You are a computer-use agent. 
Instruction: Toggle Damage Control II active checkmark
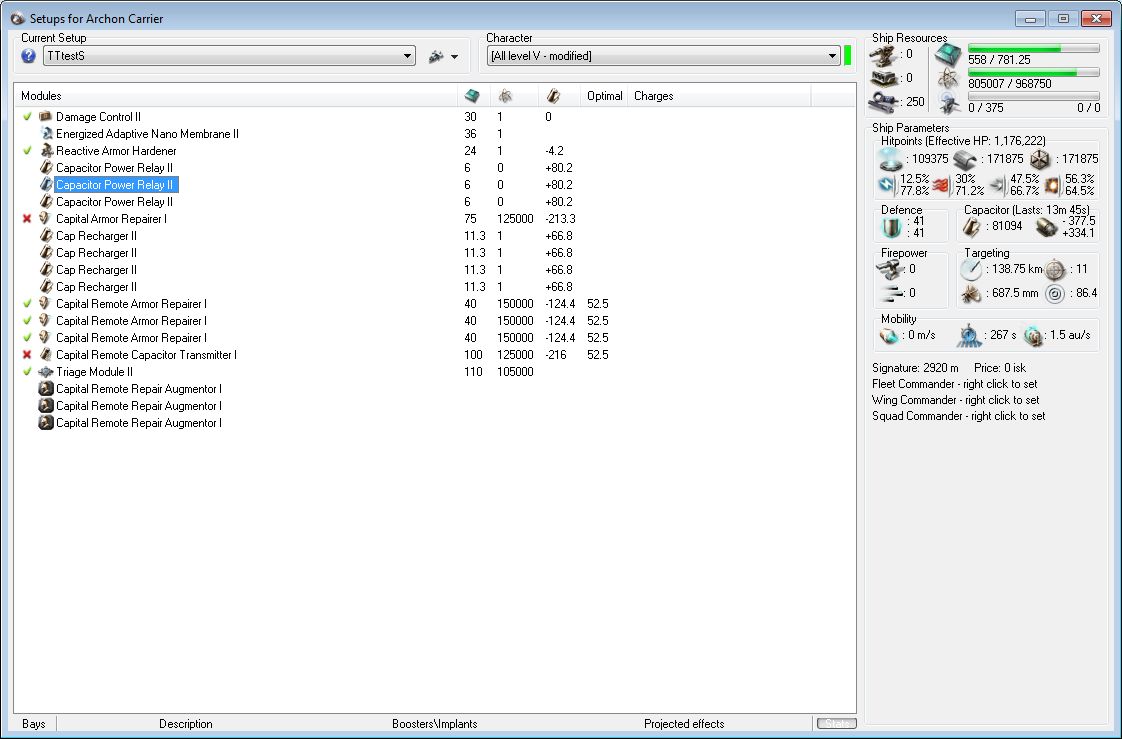(27, 117)
